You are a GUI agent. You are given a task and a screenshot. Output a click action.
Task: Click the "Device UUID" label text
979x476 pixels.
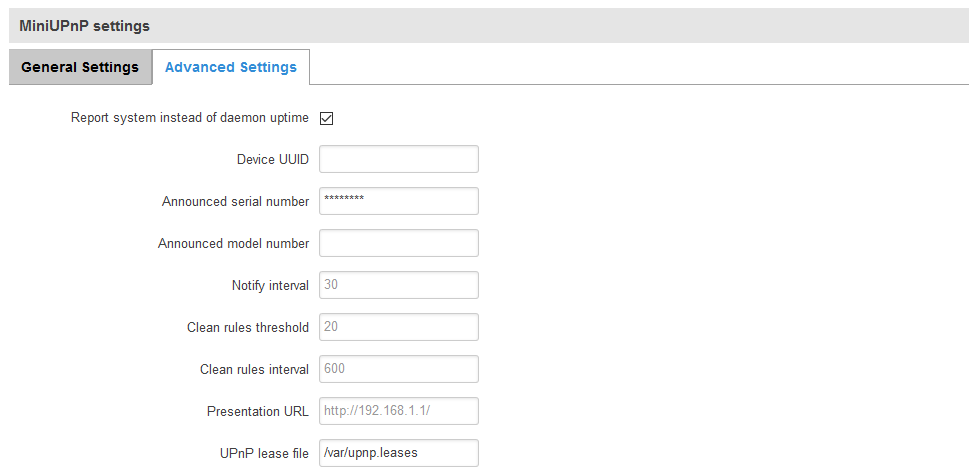tap(273, 160)
